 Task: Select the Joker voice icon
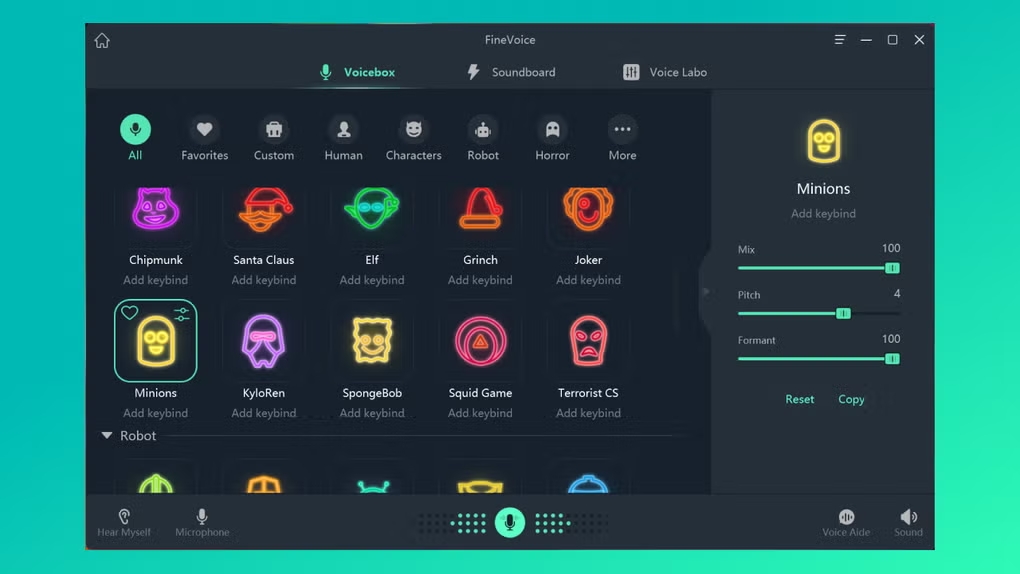[588, 211]
